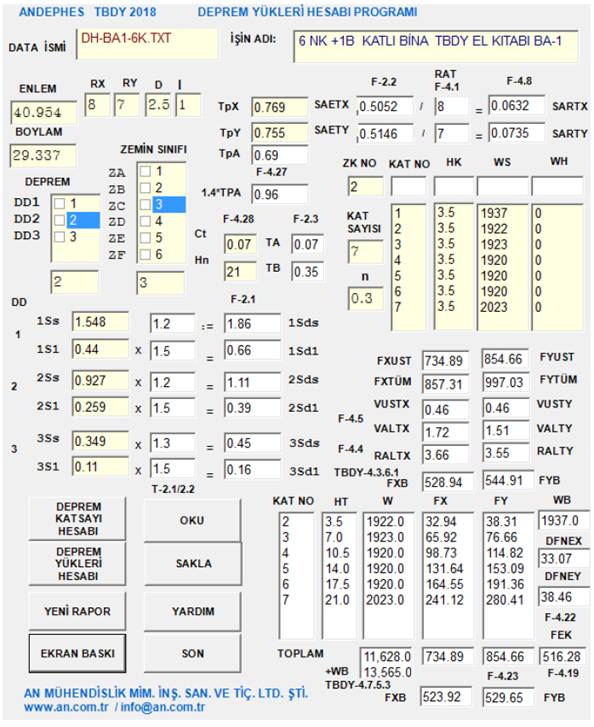The height and width of the screenshot is (727, 594).
Task: Click the SAETX field showing 0.5052
Action: (384, 106)
